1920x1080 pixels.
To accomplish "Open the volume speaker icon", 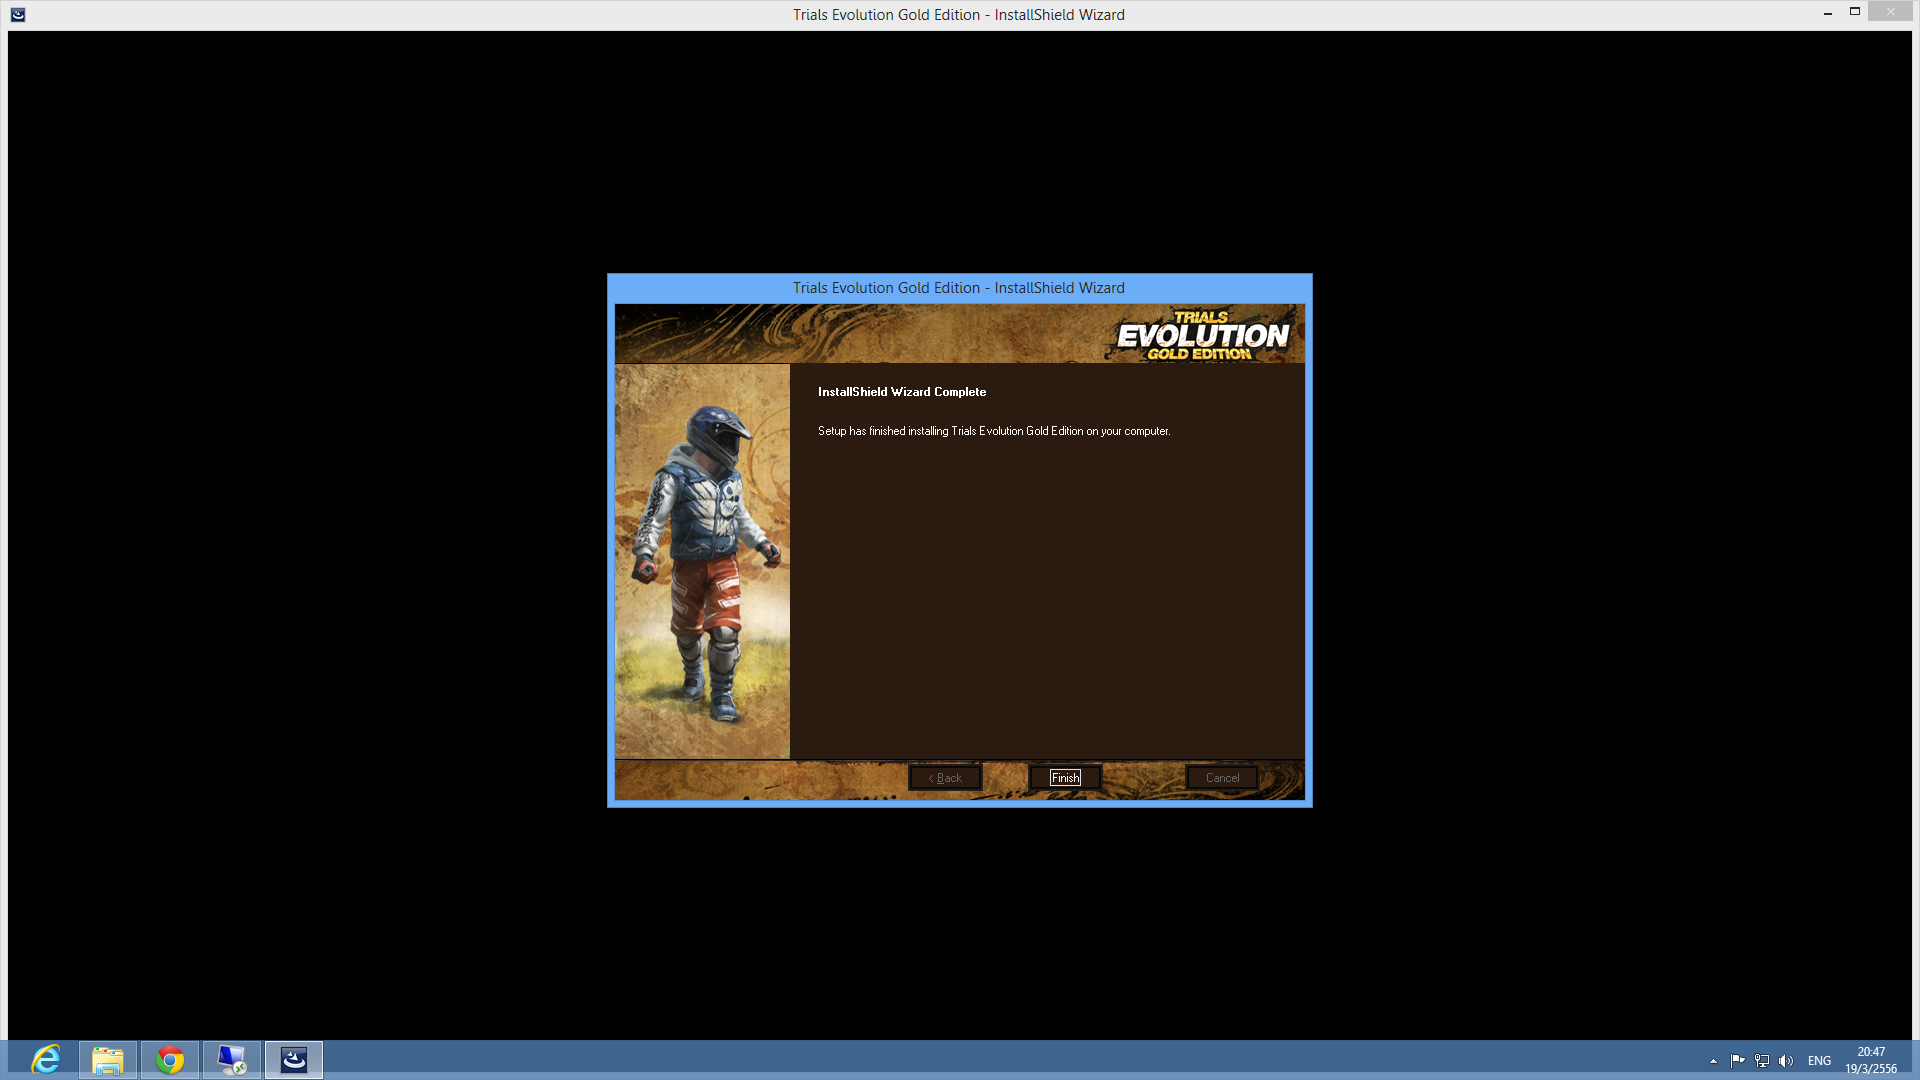I will pyautogui.click(x=1786, y=1060).
